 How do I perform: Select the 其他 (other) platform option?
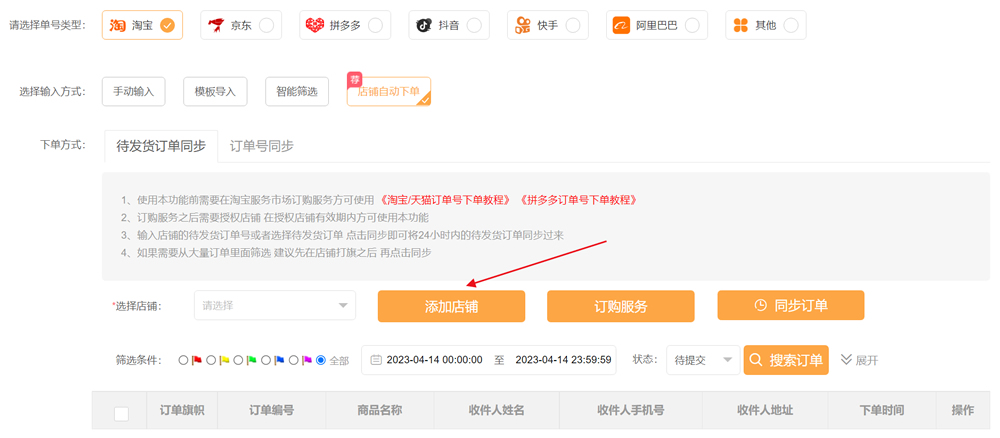click(765, 25)
